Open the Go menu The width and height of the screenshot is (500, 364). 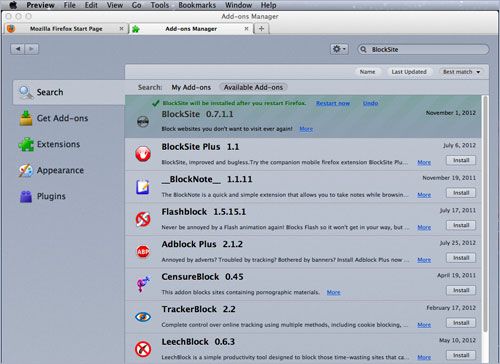(137, 5)
